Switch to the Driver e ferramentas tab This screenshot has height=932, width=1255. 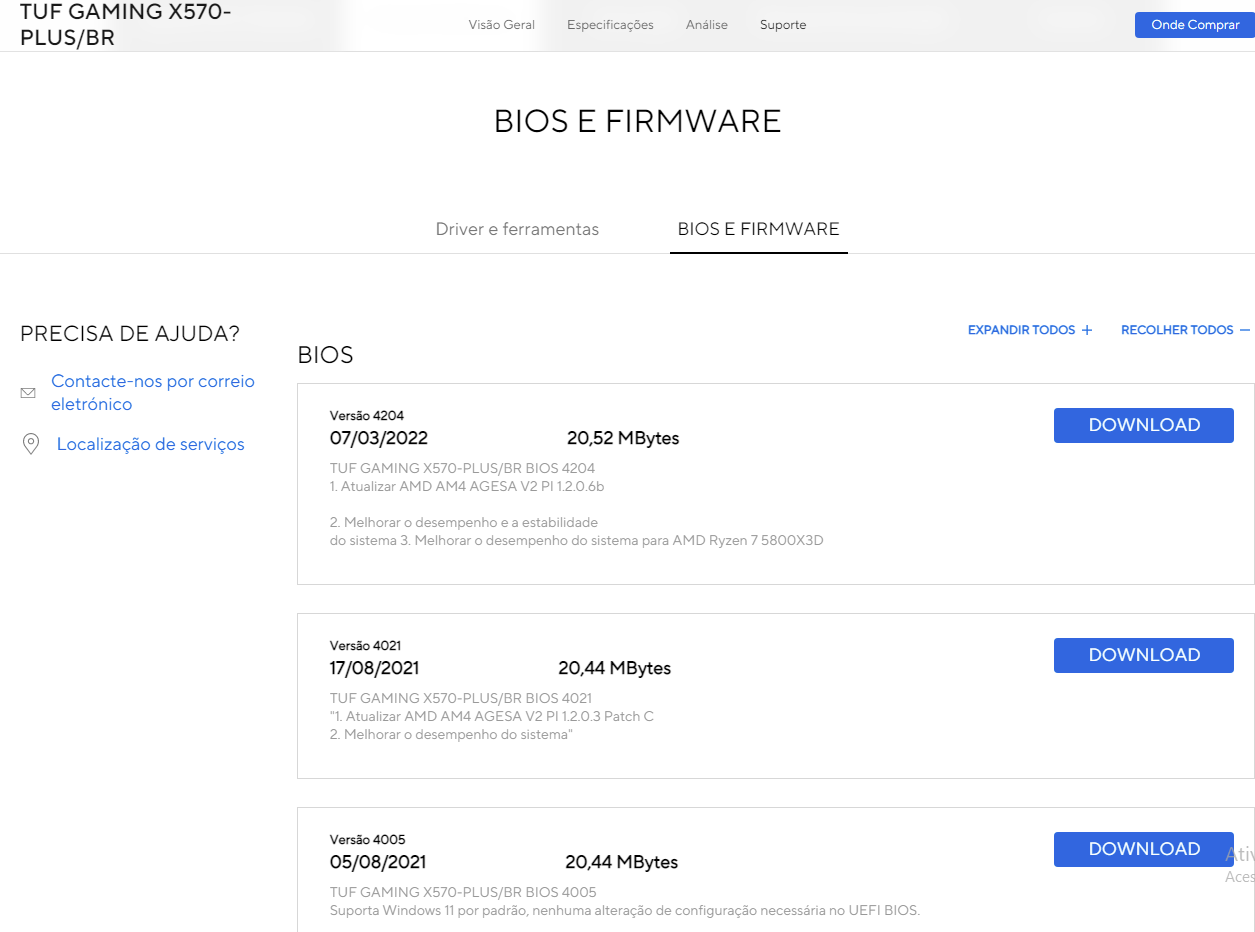tap(517, 229)
